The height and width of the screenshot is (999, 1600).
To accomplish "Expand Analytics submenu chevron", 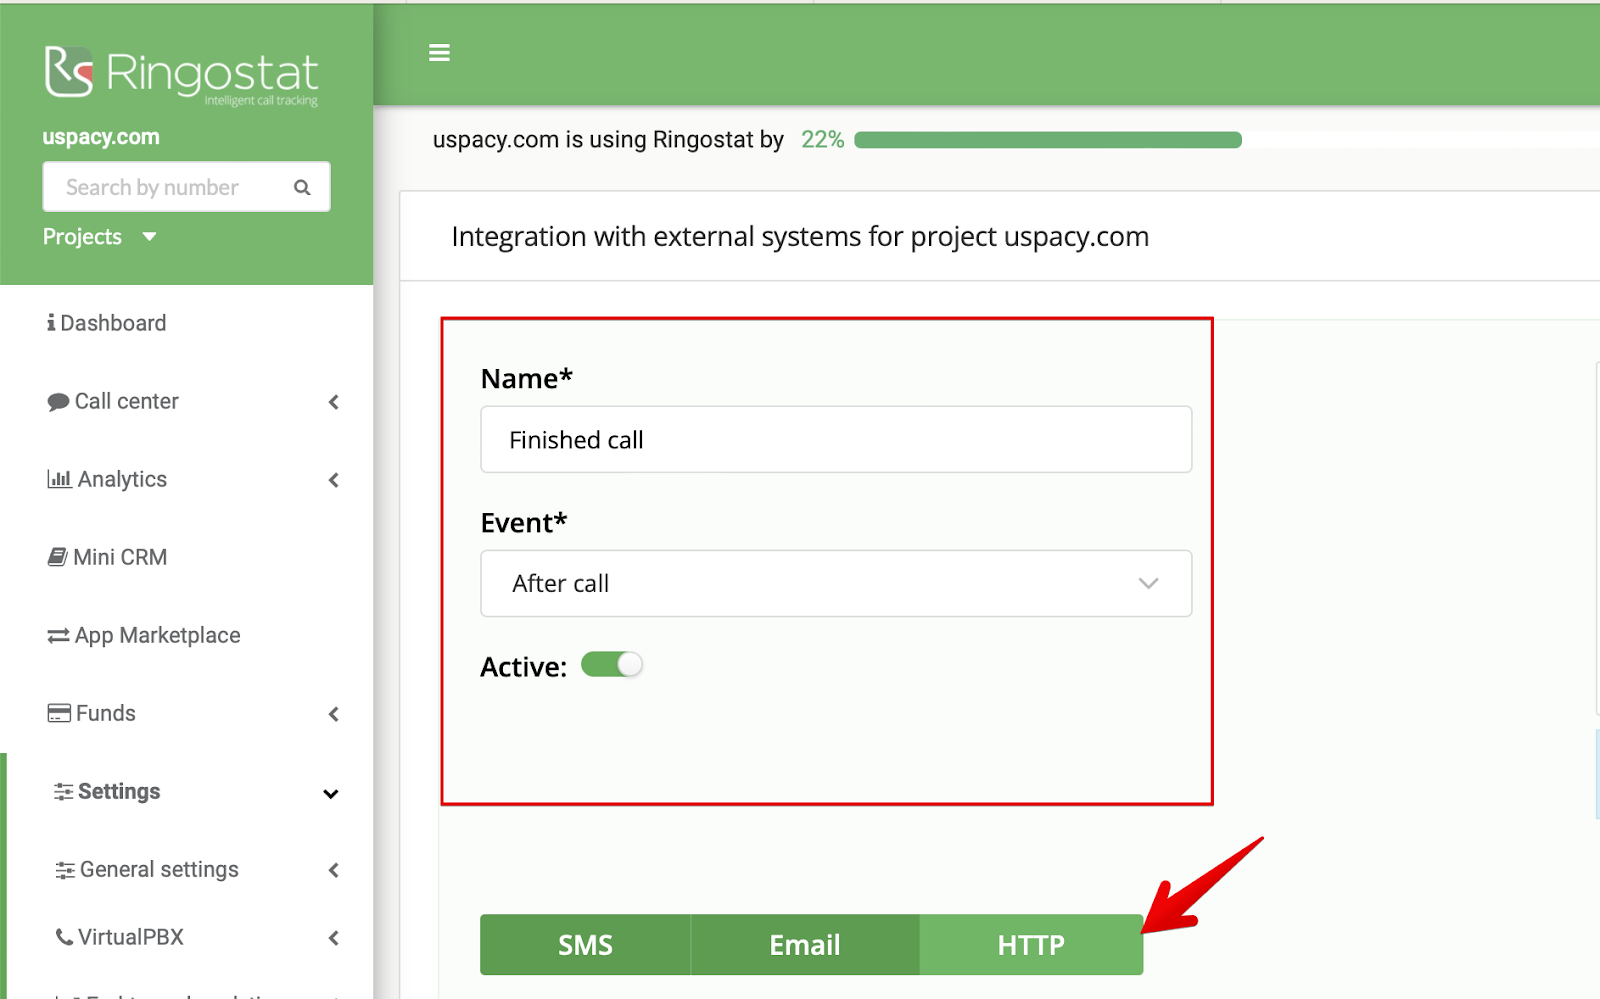I will point(333,480).
